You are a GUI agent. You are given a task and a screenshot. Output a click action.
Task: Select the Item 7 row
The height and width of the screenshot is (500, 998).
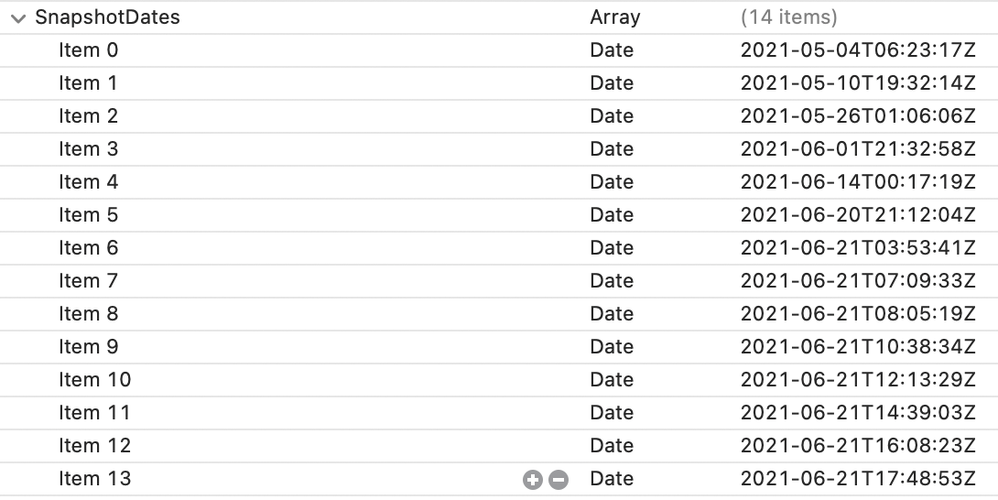(x=499, y=281)
